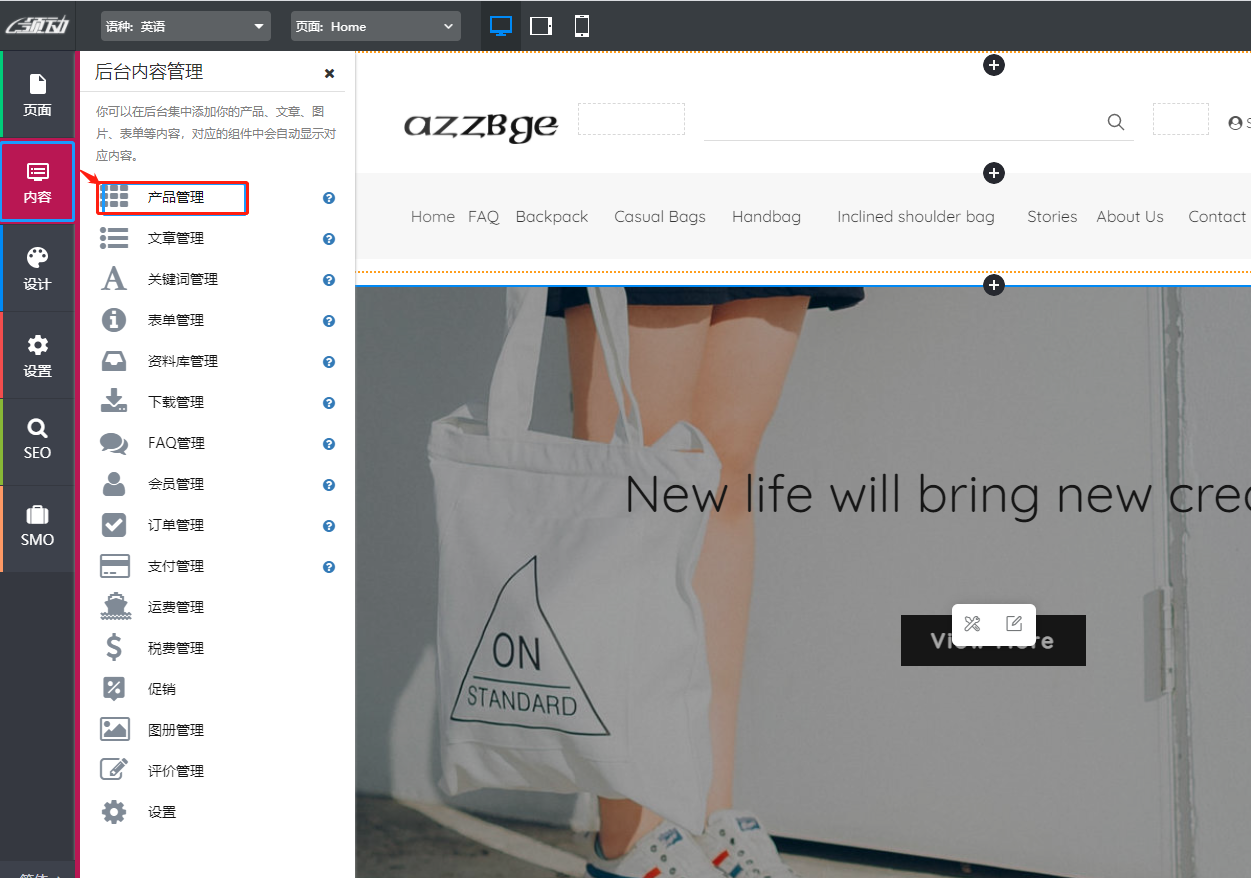Open the 设计 palette sidebar icon

pyautogui.click(x=37, y=268)
